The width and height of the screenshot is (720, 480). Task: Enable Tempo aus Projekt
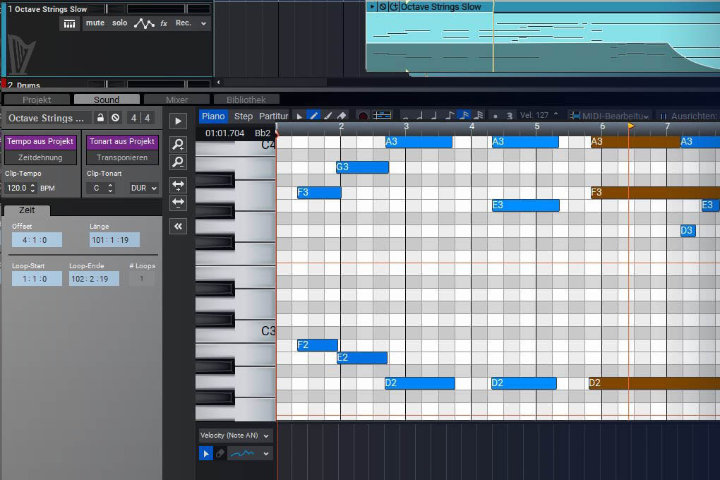(40, 141)
